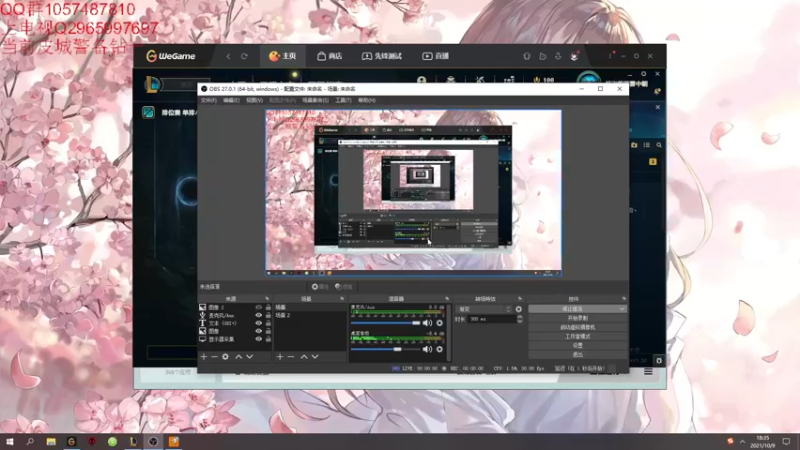This screenshot has height=450, width=800.
Task: Open OBS 设置 button
Action: [x=578, y=345]
